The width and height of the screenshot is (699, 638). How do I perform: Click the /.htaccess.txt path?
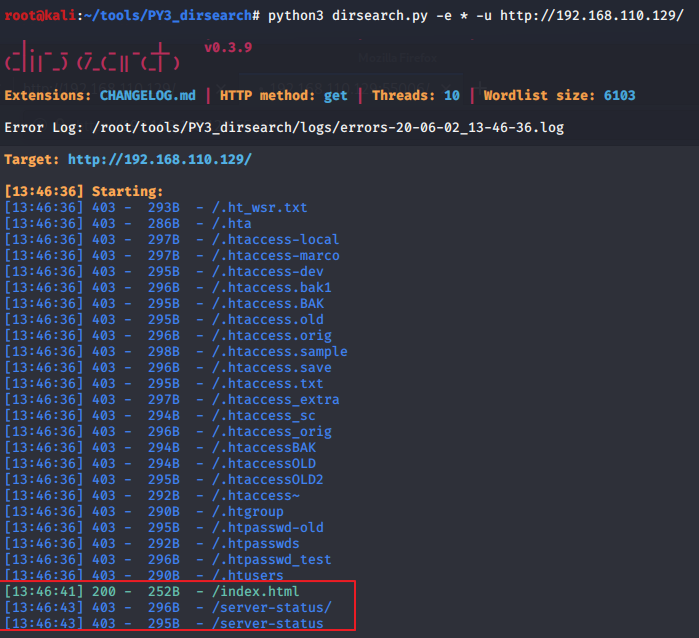(267, 384)
